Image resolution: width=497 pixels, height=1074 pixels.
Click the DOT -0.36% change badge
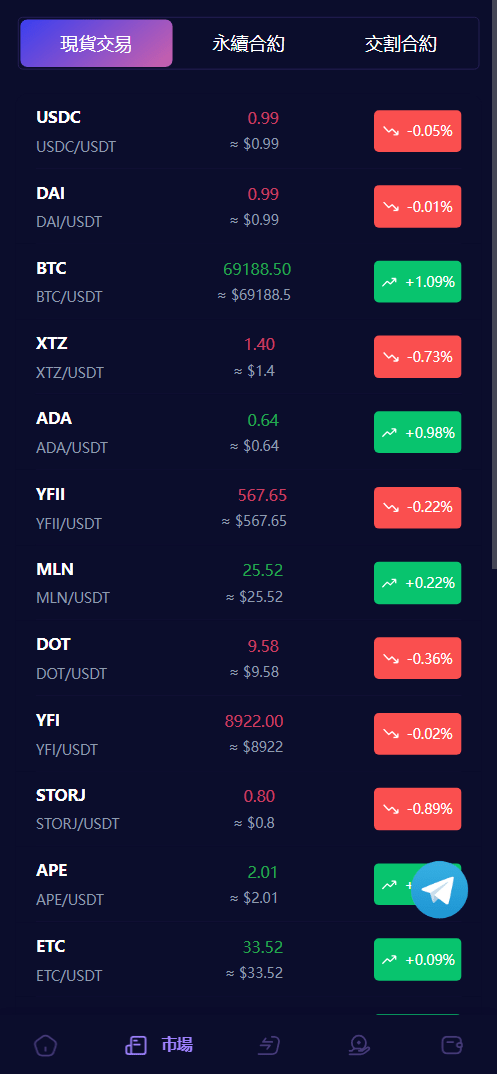click(418, 658)
